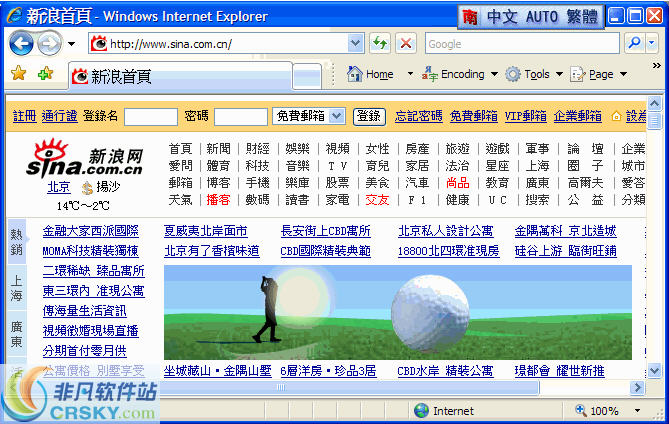Select the 上海 side tab

(17, 288)
